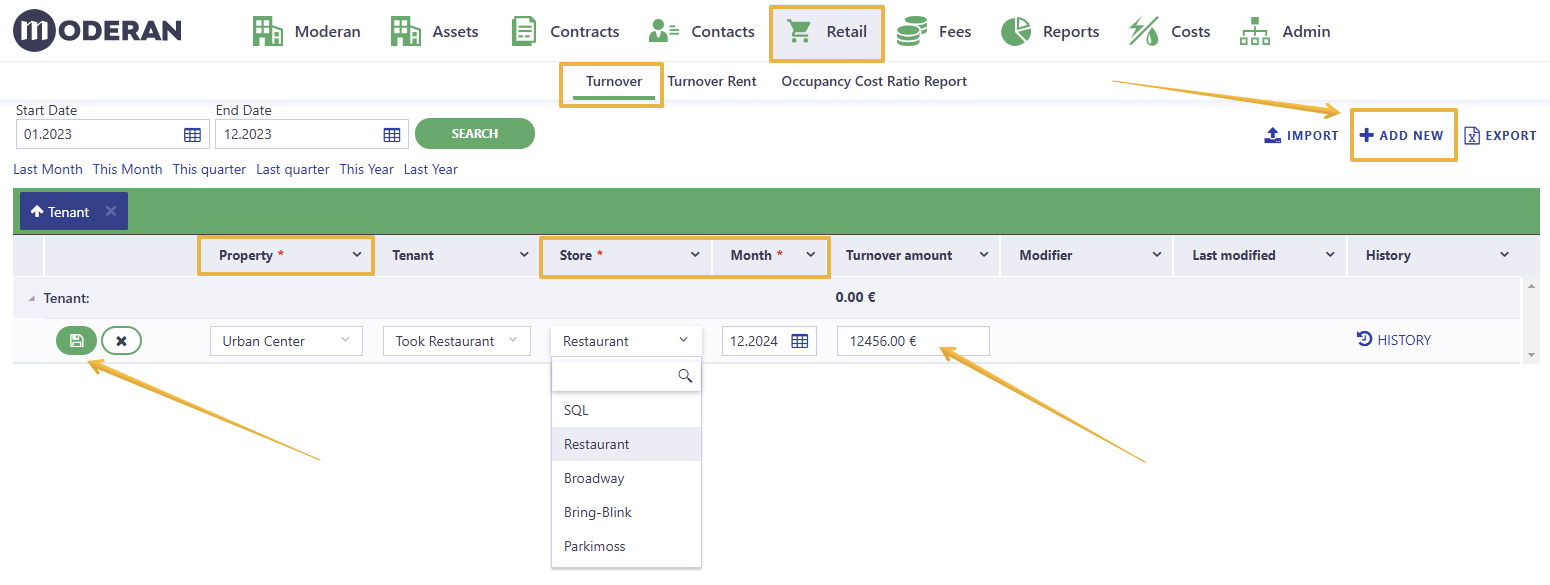Viewport: 1550px width, 585px height.
Task: Remove the Tenant grouping chip
Action: pyautogui.click(x=111, y=211)
